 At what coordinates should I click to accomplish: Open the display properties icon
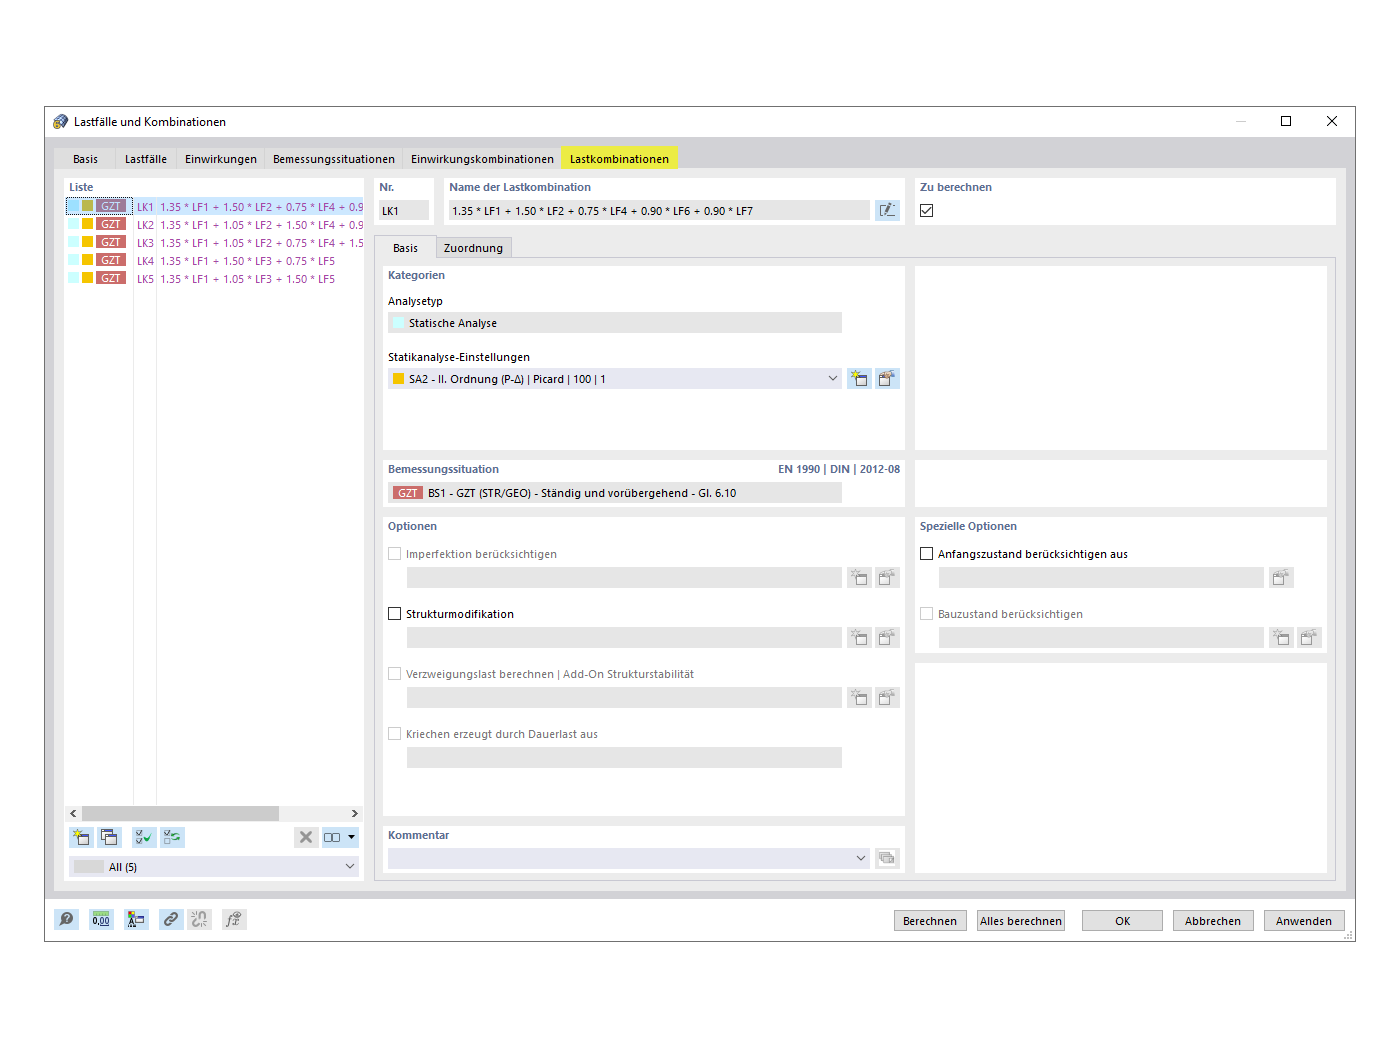(x=136, y=919)
